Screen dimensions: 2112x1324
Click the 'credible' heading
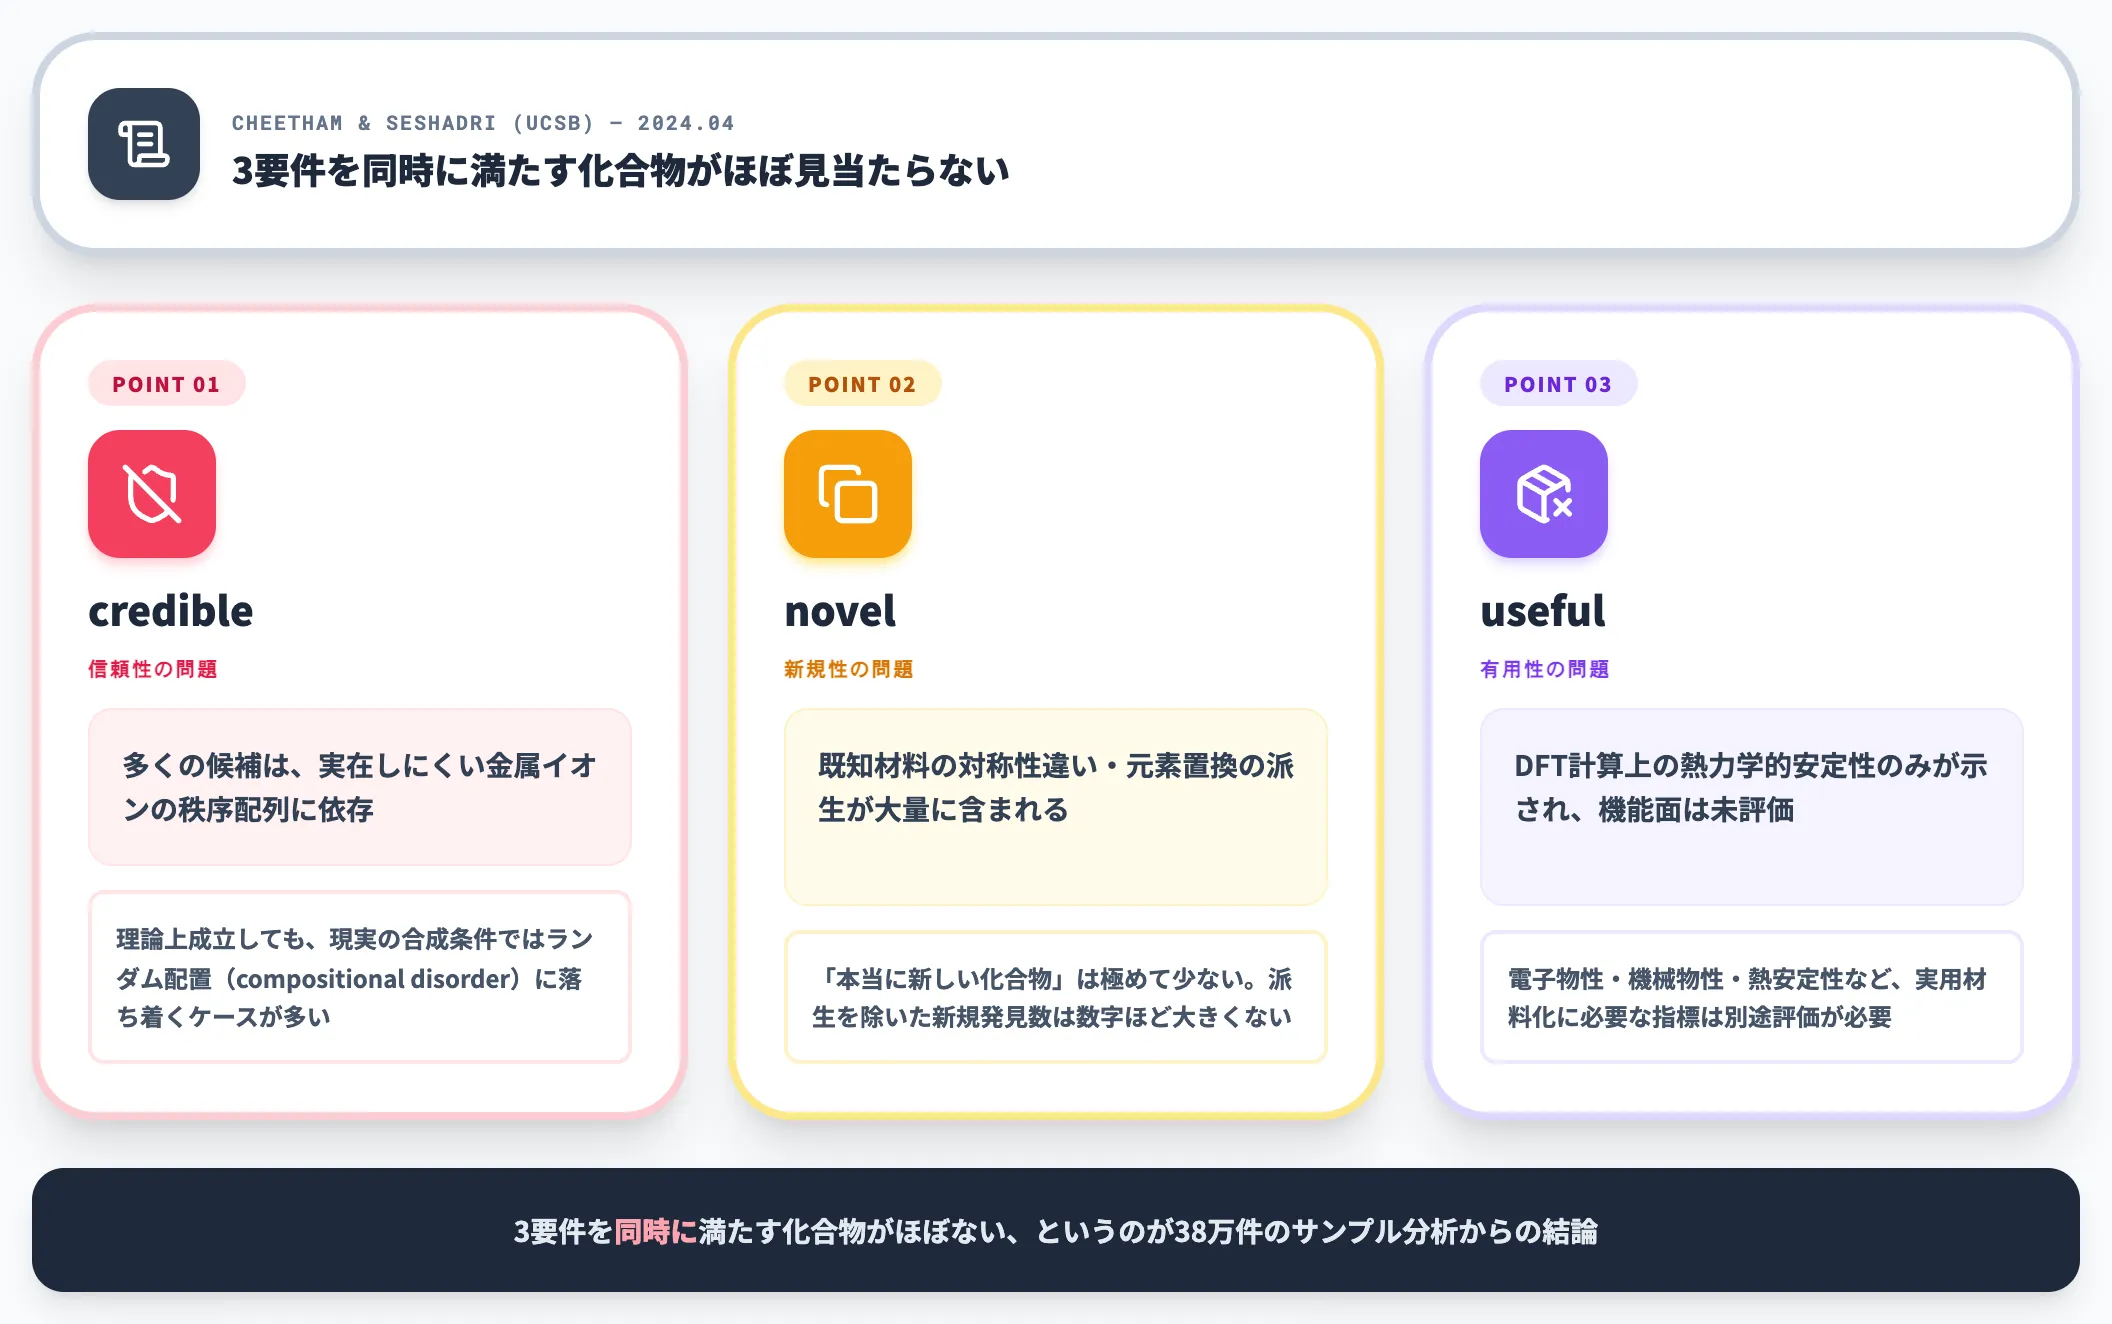[x=171, y=611]
